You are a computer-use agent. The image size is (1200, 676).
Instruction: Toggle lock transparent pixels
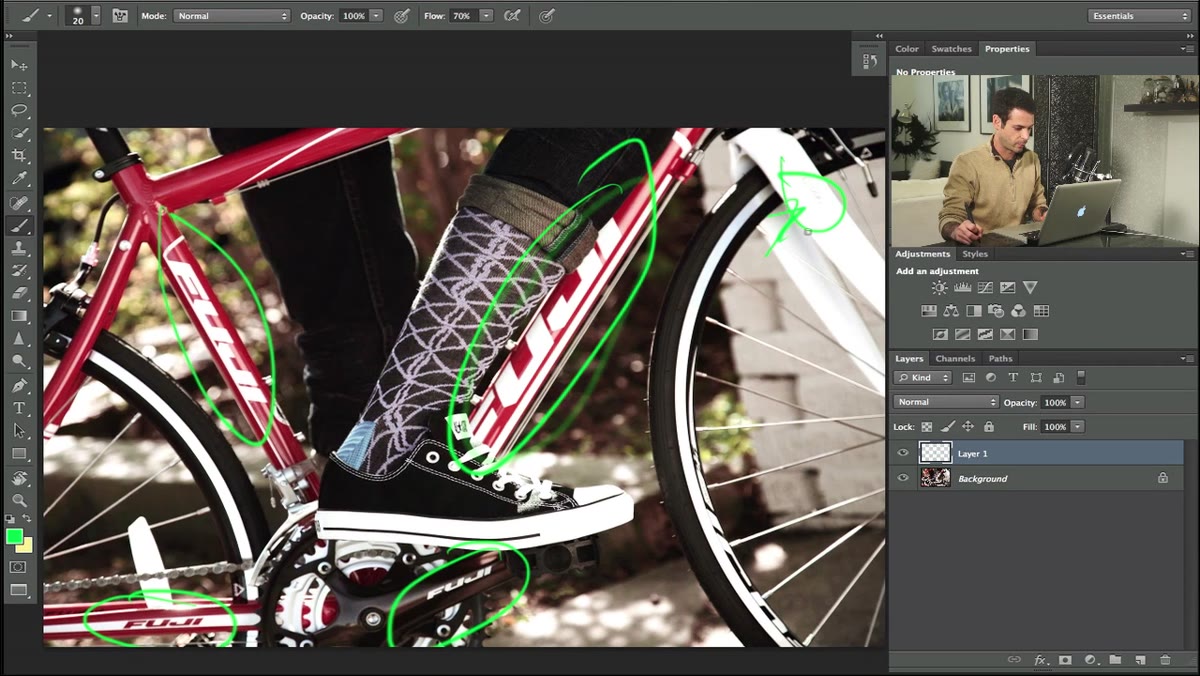click(x=927, y=427)
